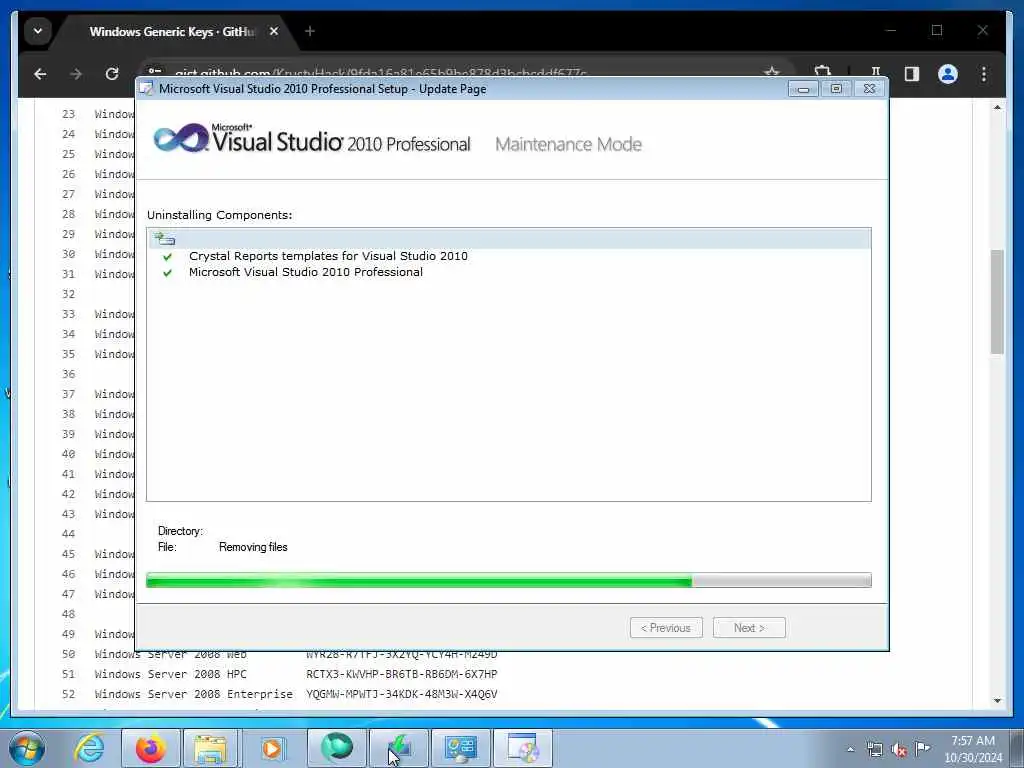Click the Windows Server 2008 Enterprise key text
The width and height of the screenshot is (1024, 768).
(402, 694)
